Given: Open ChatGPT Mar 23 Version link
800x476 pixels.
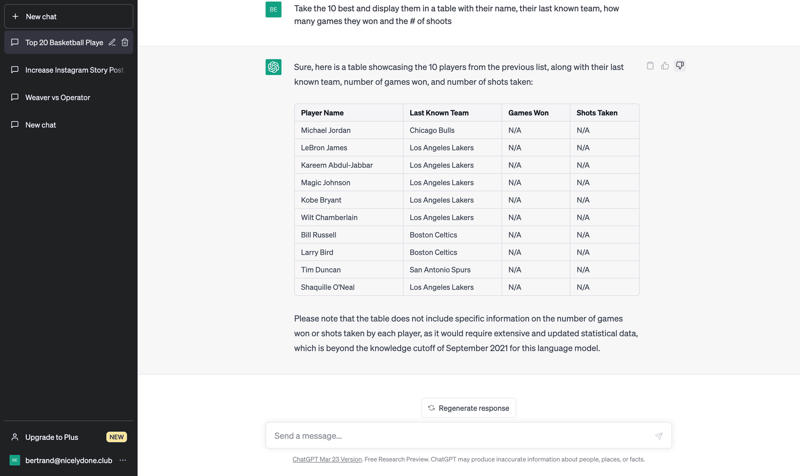Looking at the screenshot, I should pos(327,459).
